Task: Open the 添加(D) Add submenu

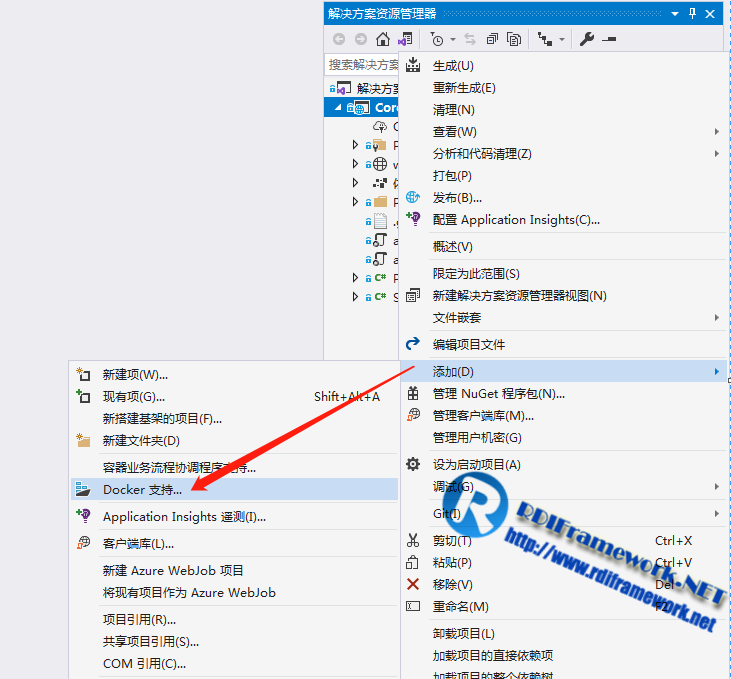Action: click(x=562, y=371)
